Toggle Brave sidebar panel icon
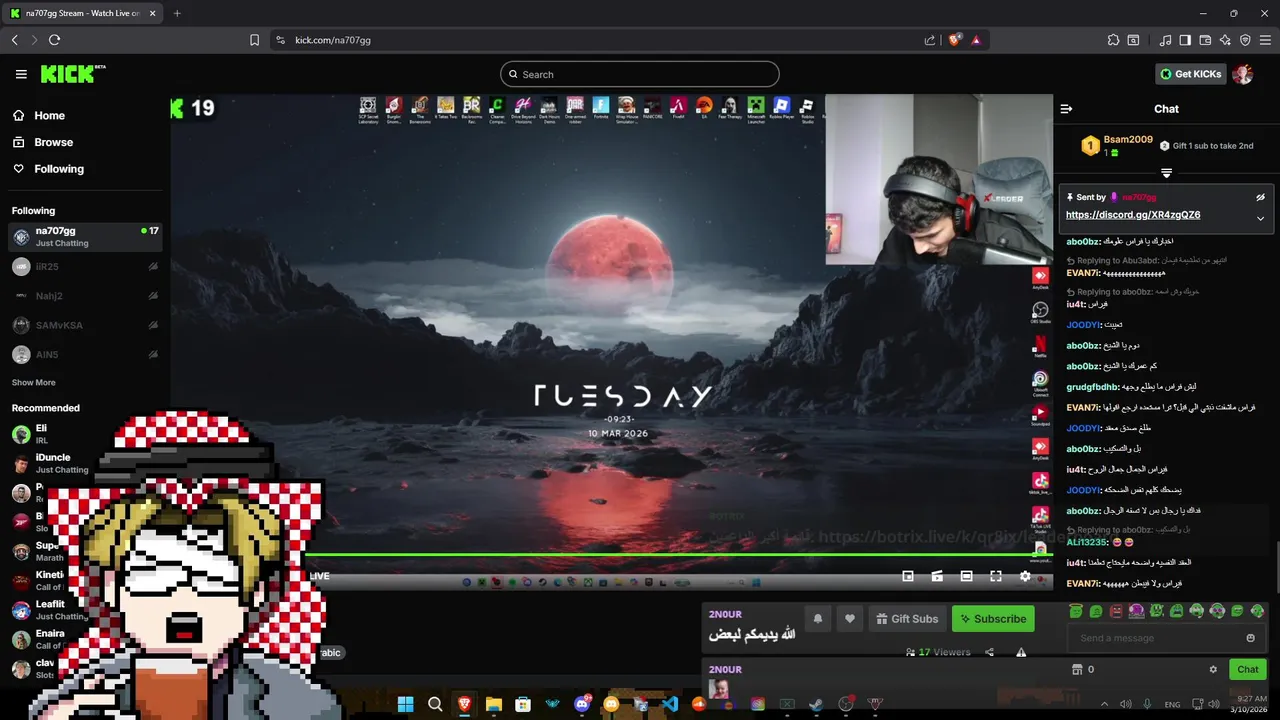Viewport: 1280px width, 720px height. (x=1185, y=40)
